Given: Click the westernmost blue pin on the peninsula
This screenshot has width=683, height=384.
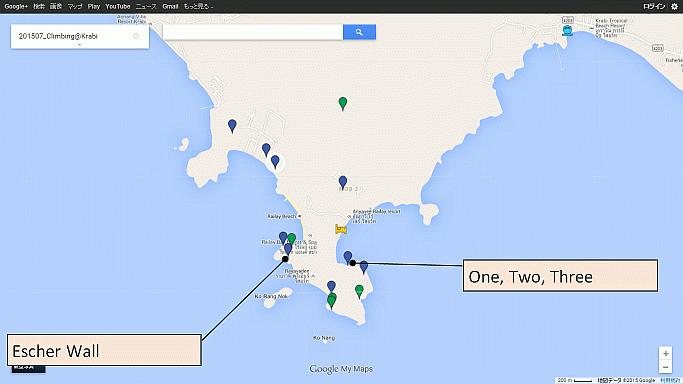Looking at the screenshot, I should coord(232,126).
